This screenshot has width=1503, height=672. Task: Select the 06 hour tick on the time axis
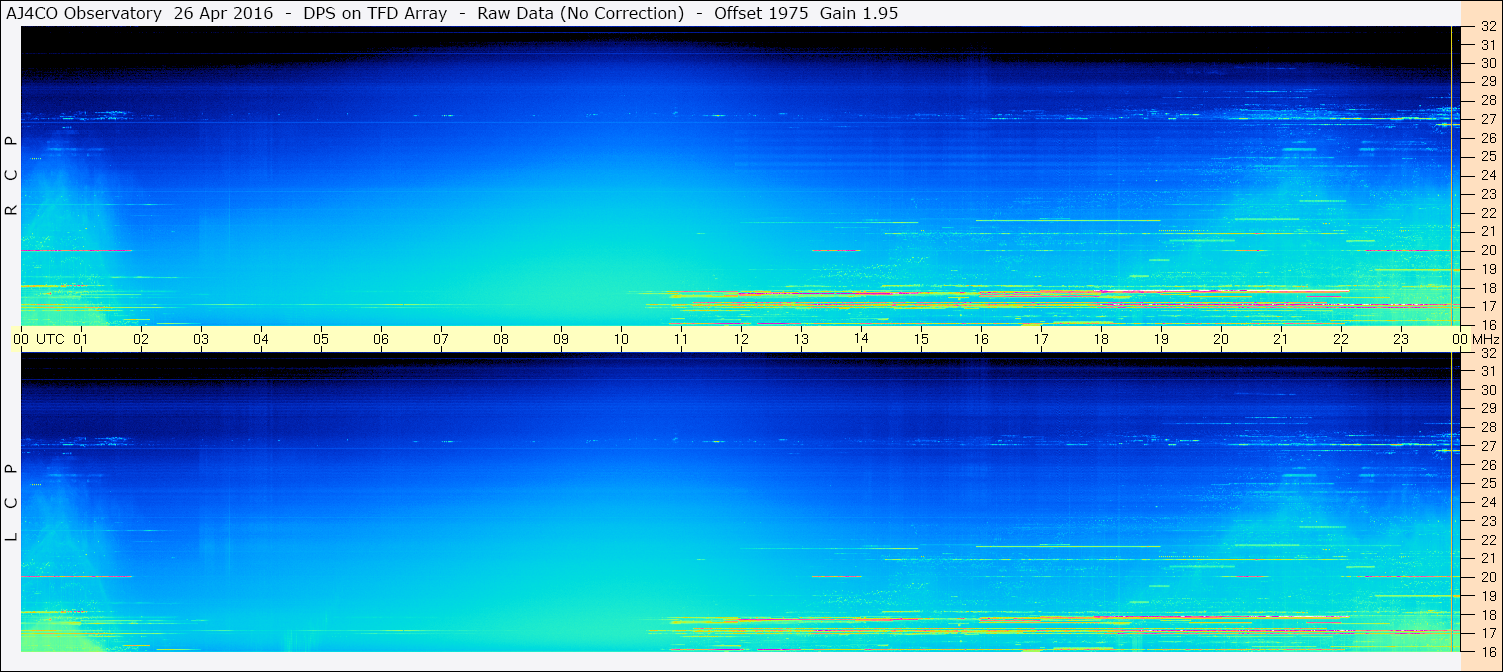pyautogui.click(x=381, y=340)
